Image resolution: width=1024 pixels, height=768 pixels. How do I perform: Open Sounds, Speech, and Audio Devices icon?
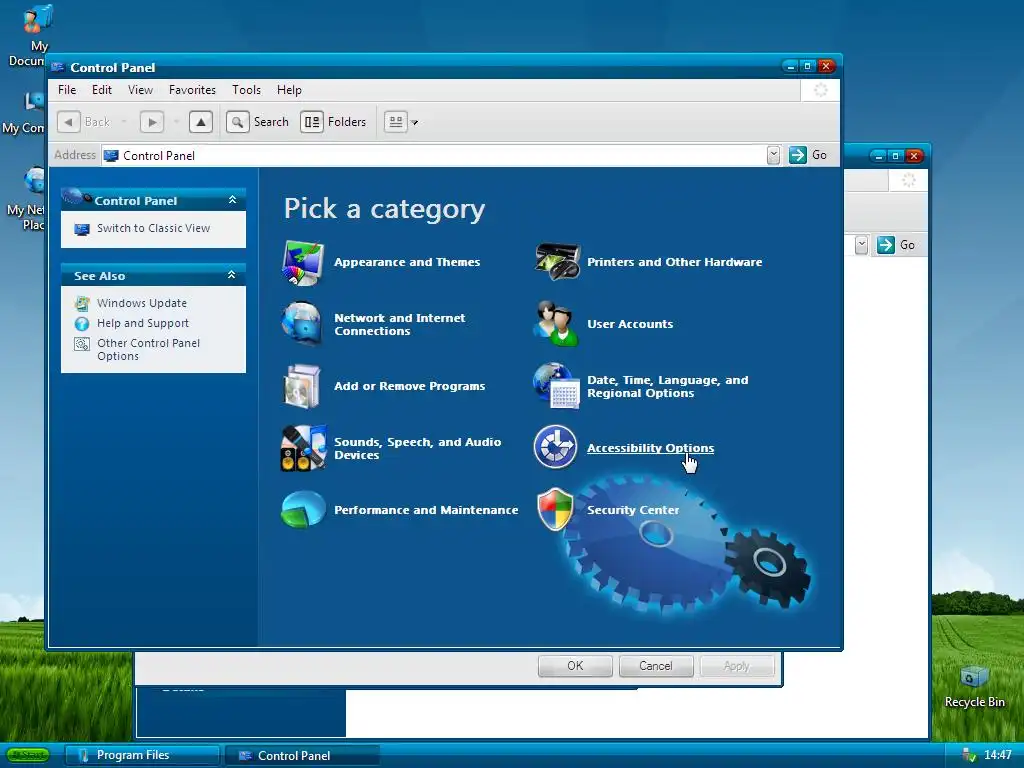pyautogui.click(x=303, y=448)
